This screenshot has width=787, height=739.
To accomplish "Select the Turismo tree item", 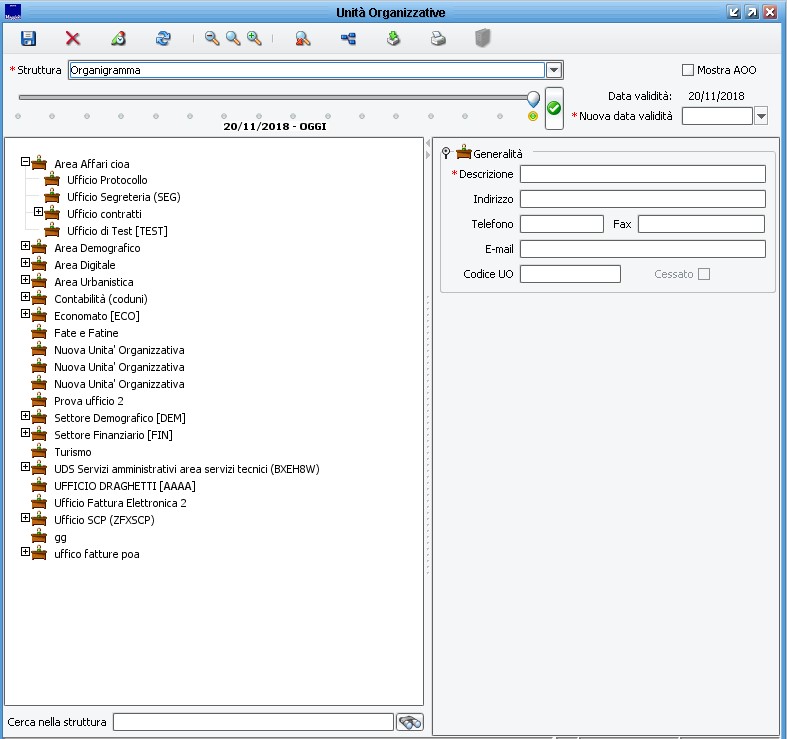I will click(72, 452).
